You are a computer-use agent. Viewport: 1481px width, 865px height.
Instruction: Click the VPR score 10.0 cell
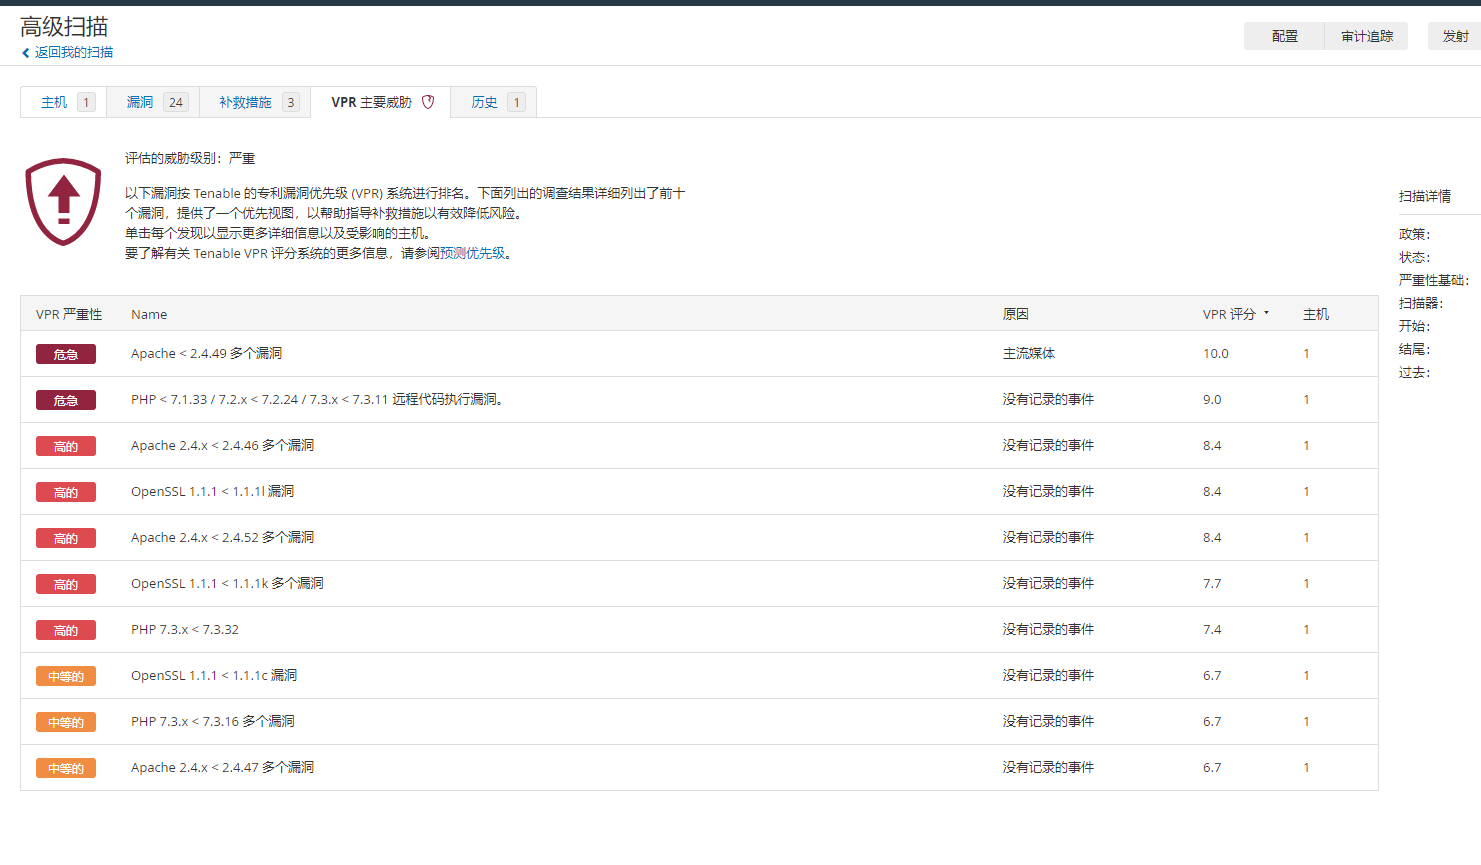click(x=1216, y=353)
